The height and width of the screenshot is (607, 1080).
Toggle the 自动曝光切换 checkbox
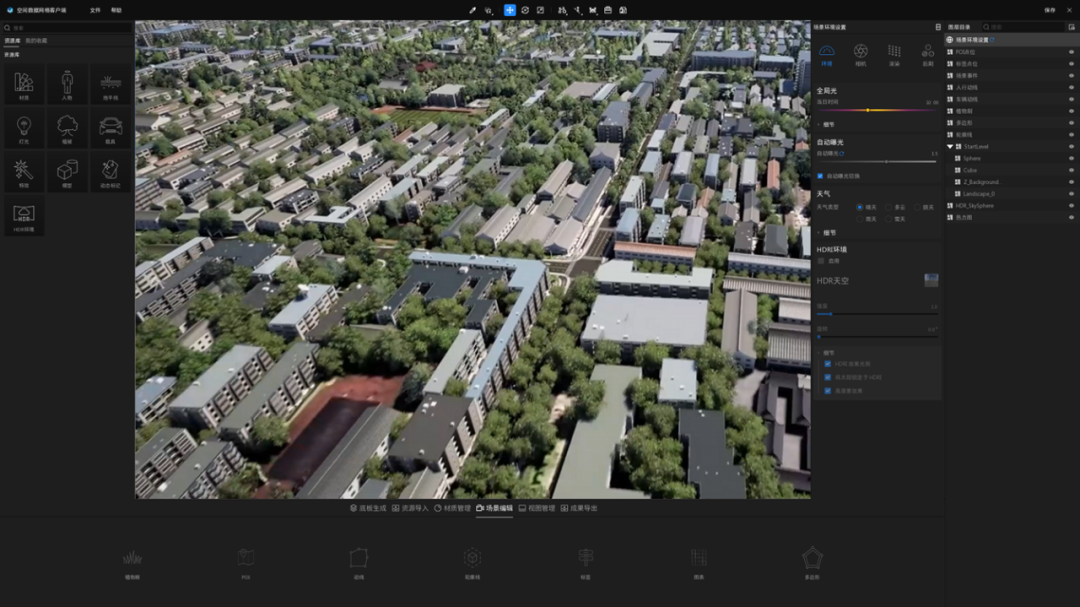point(821,176)
